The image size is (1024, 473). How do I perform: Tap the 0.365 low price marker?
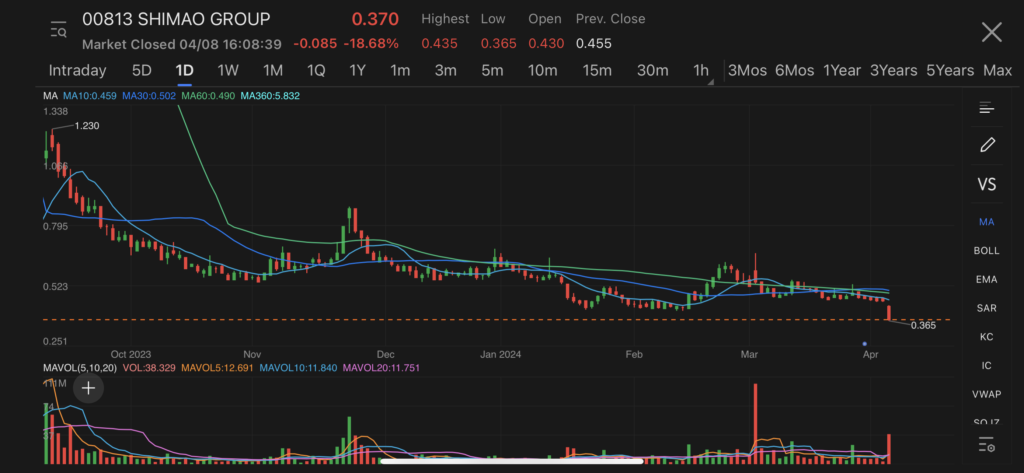pyautogui.click(x=923, y=325)
